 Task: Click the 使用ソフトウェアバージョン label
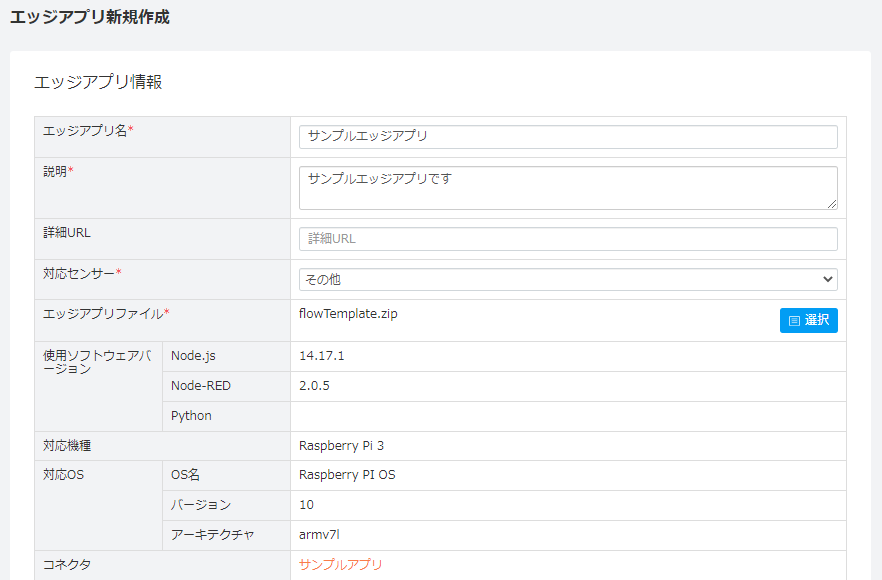point(97,362)
